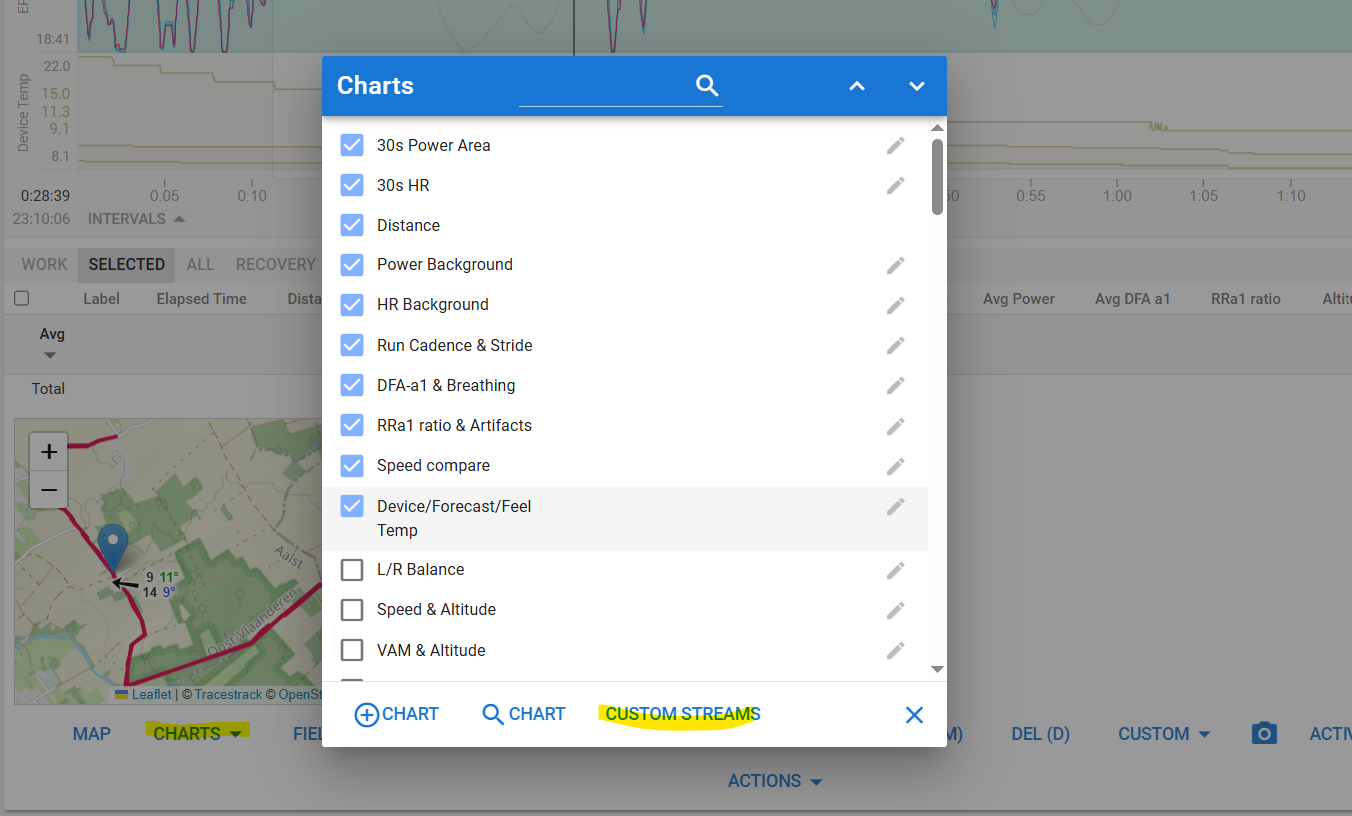Uncheck the 30s Power Area checkbox
Image resolution: width=1352 pixels, height=816 pixels.
point(352,145)
